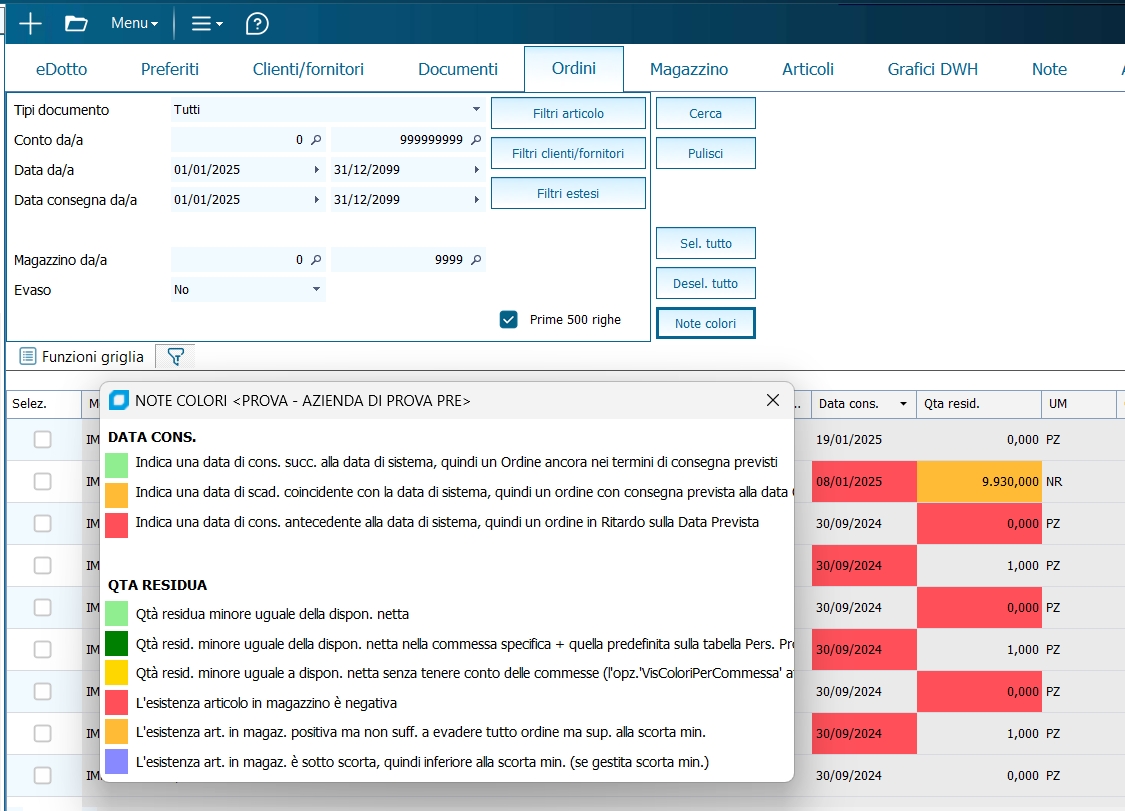Click Filtri clienti/fornitori button
Screen dimensions: 1125x811
[568, 153]
